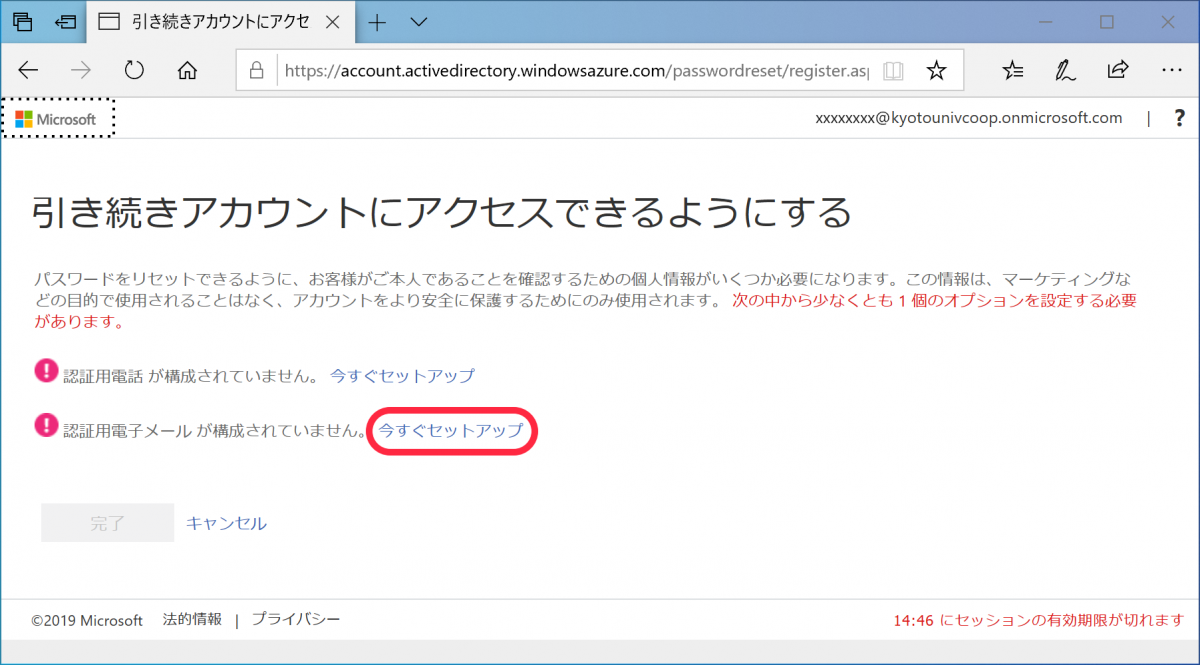Navigate back with the back arrow
This screenshot has width=1200, height=665.
[28, 70]
